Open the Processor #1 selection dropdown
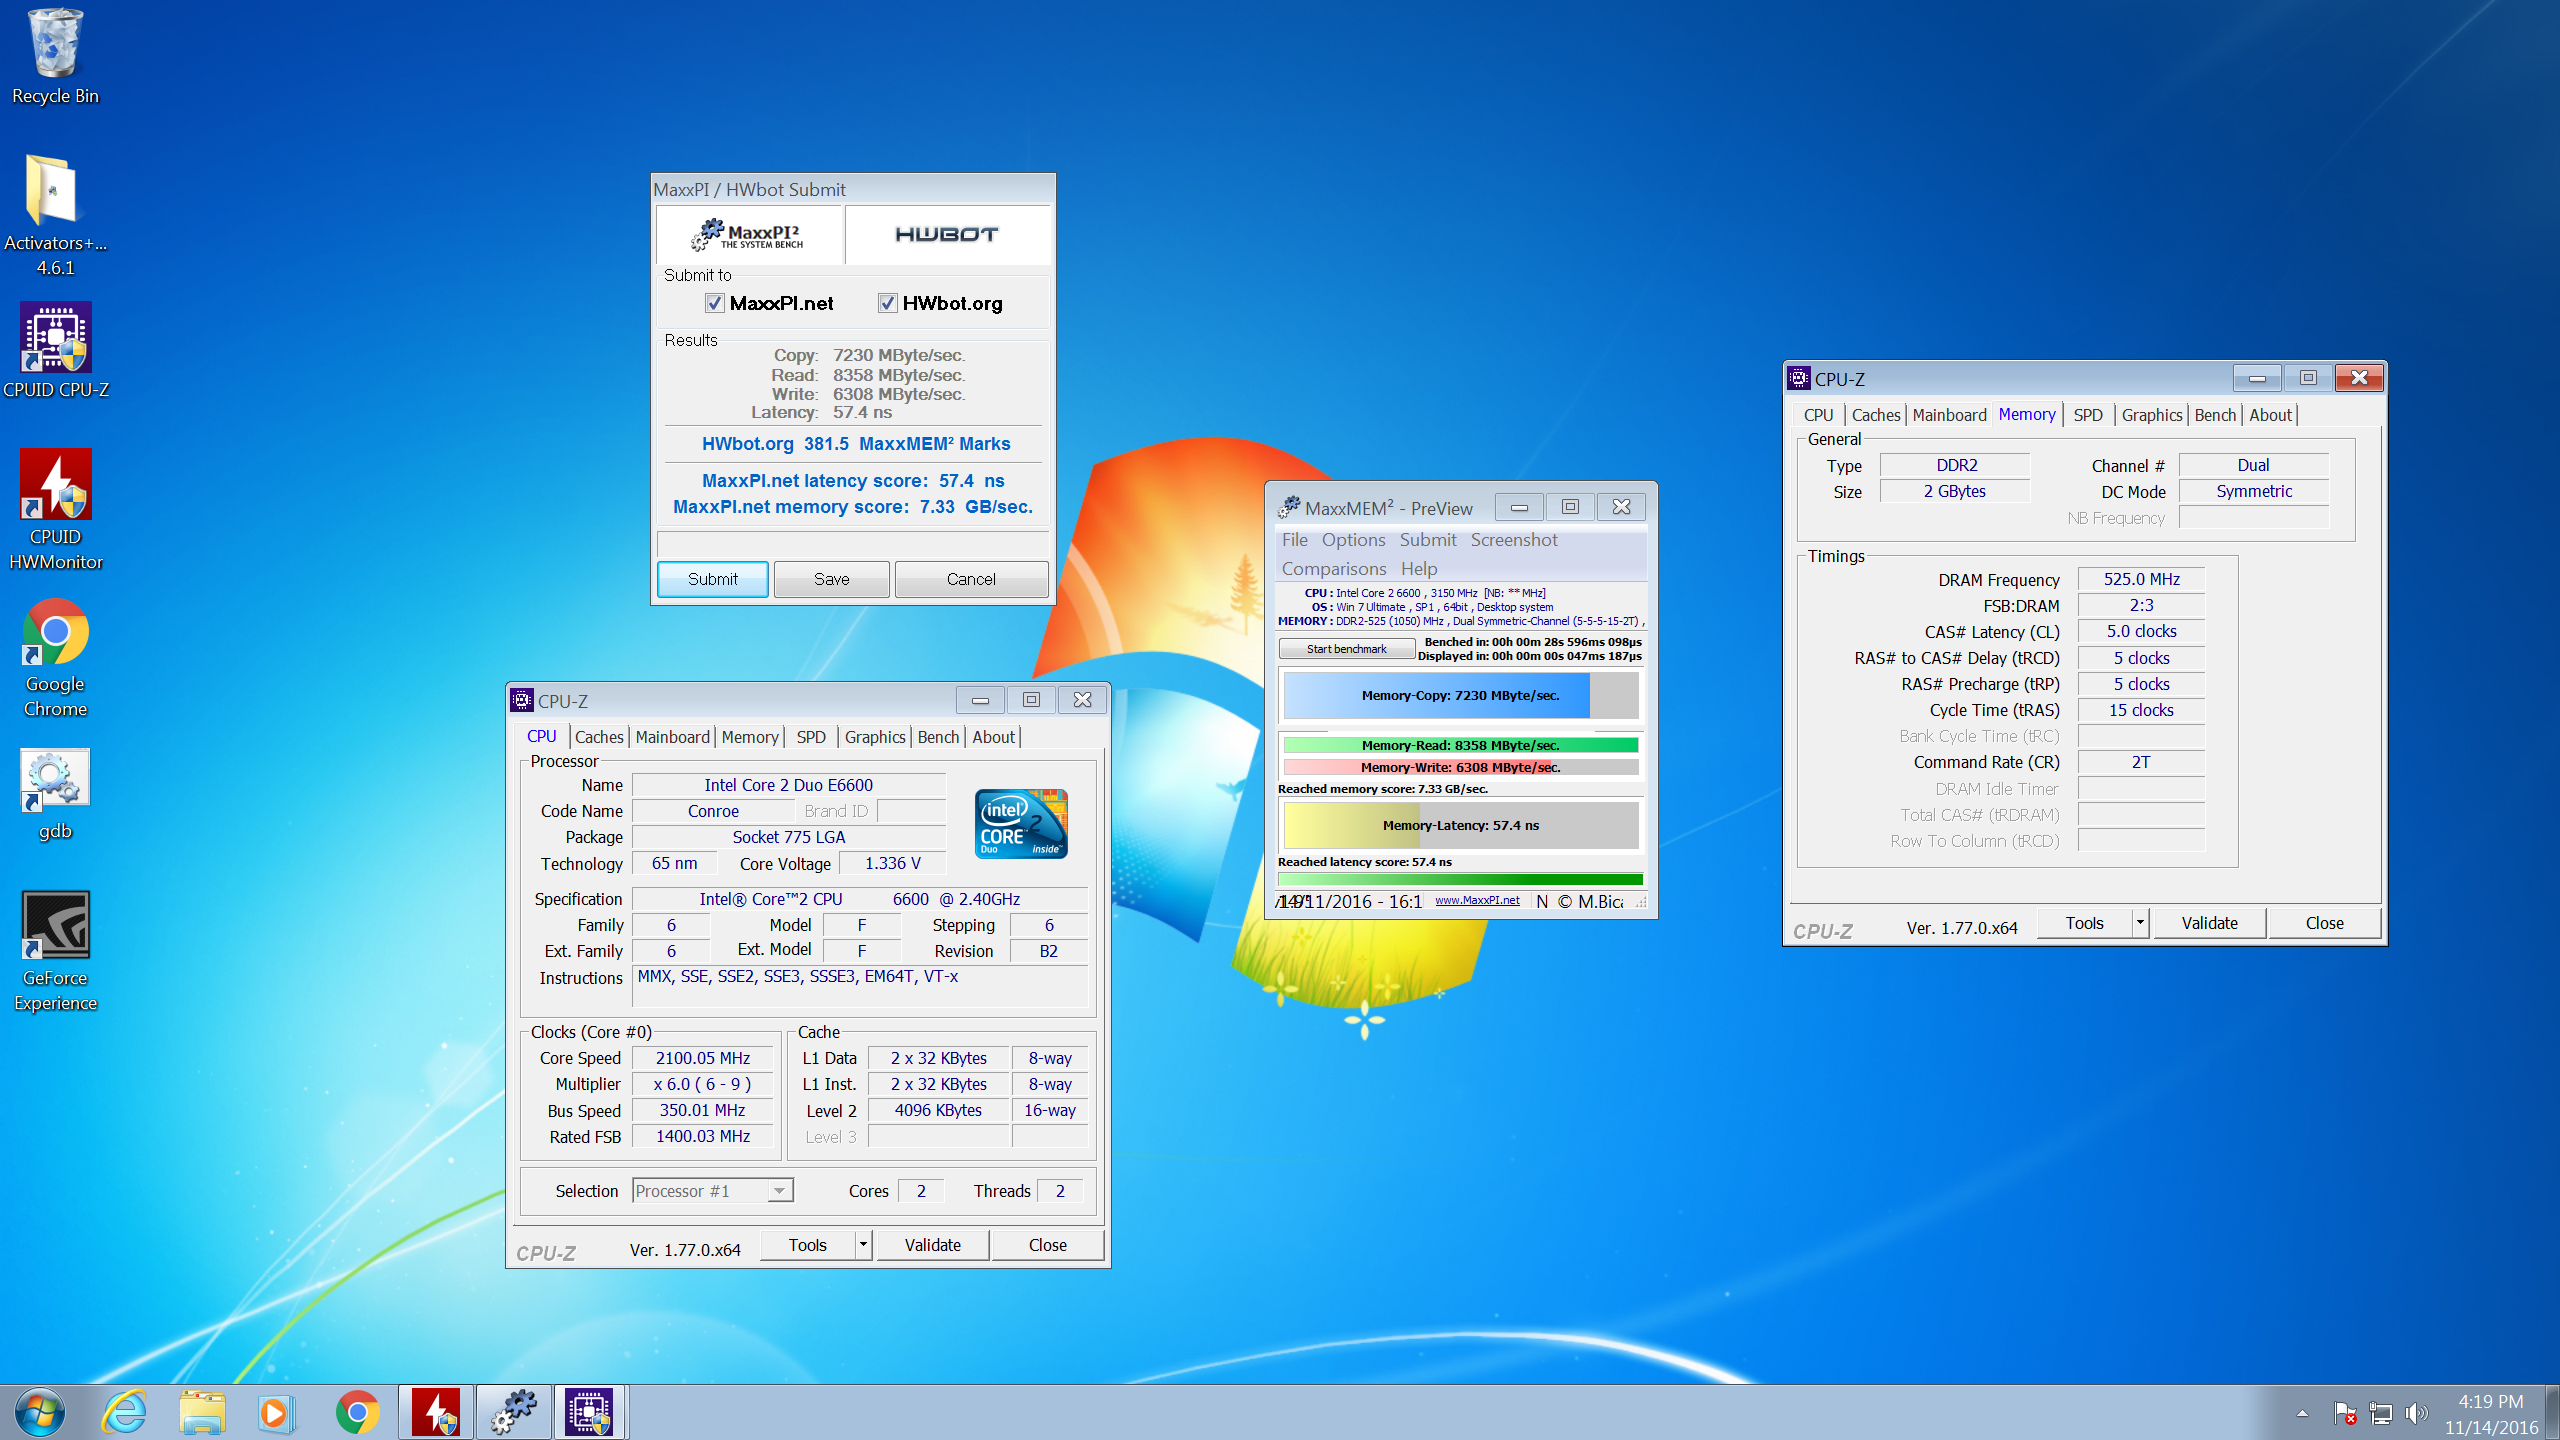Viewport: 2560px width, 1440px height. 713,1190
